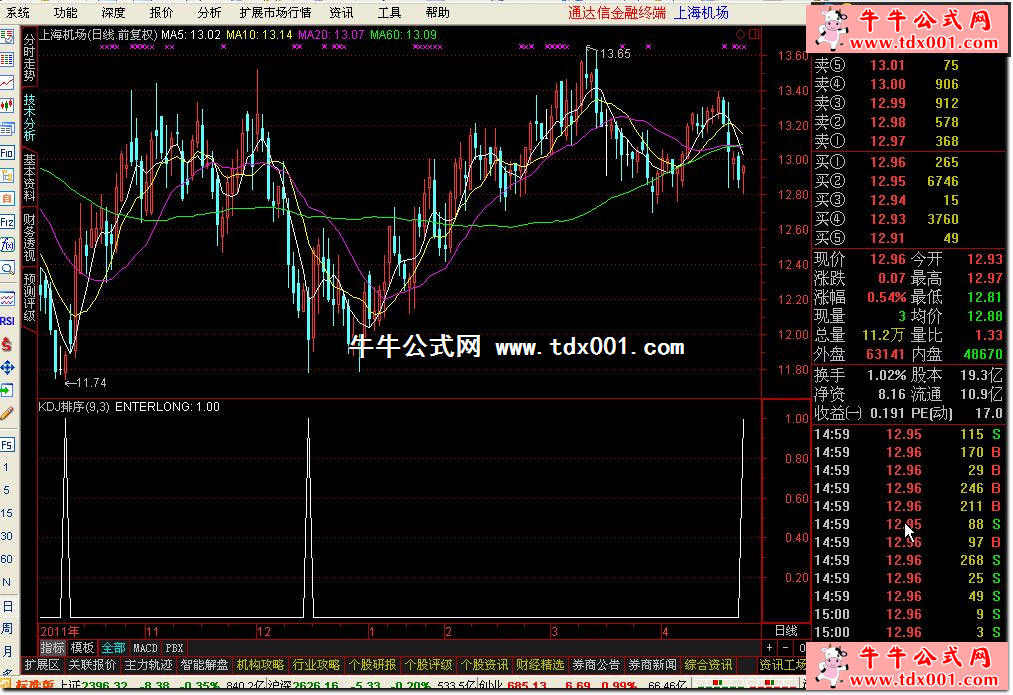This screenshot has width=1013, height=695.
Task: Select the weekly 周 period button
Action: point(7,628)
